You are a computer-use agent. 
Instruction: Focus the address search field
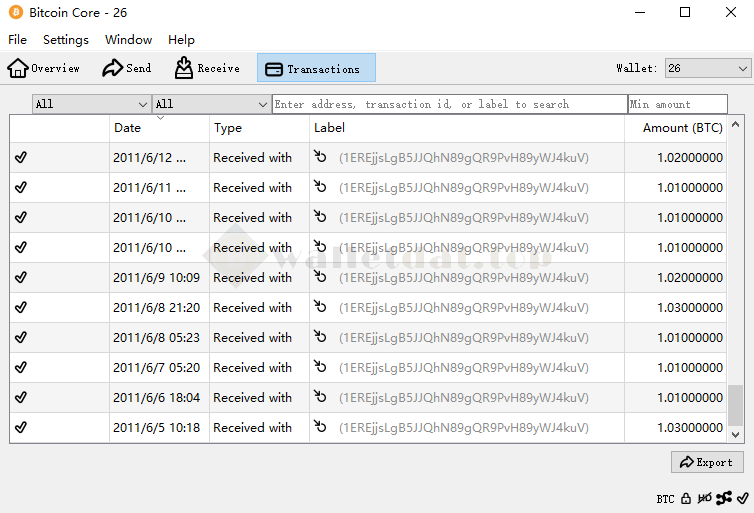point(449,104)
